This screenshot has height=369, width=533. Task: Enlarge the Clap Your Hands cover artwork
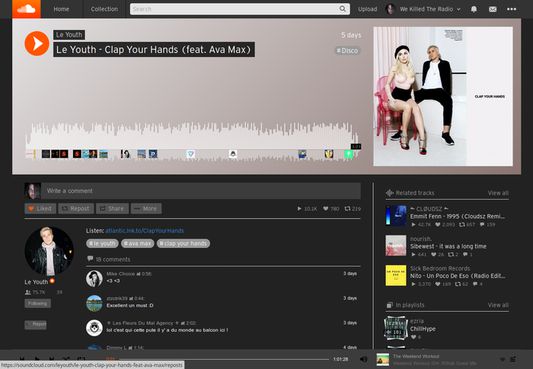coord(443,96)
